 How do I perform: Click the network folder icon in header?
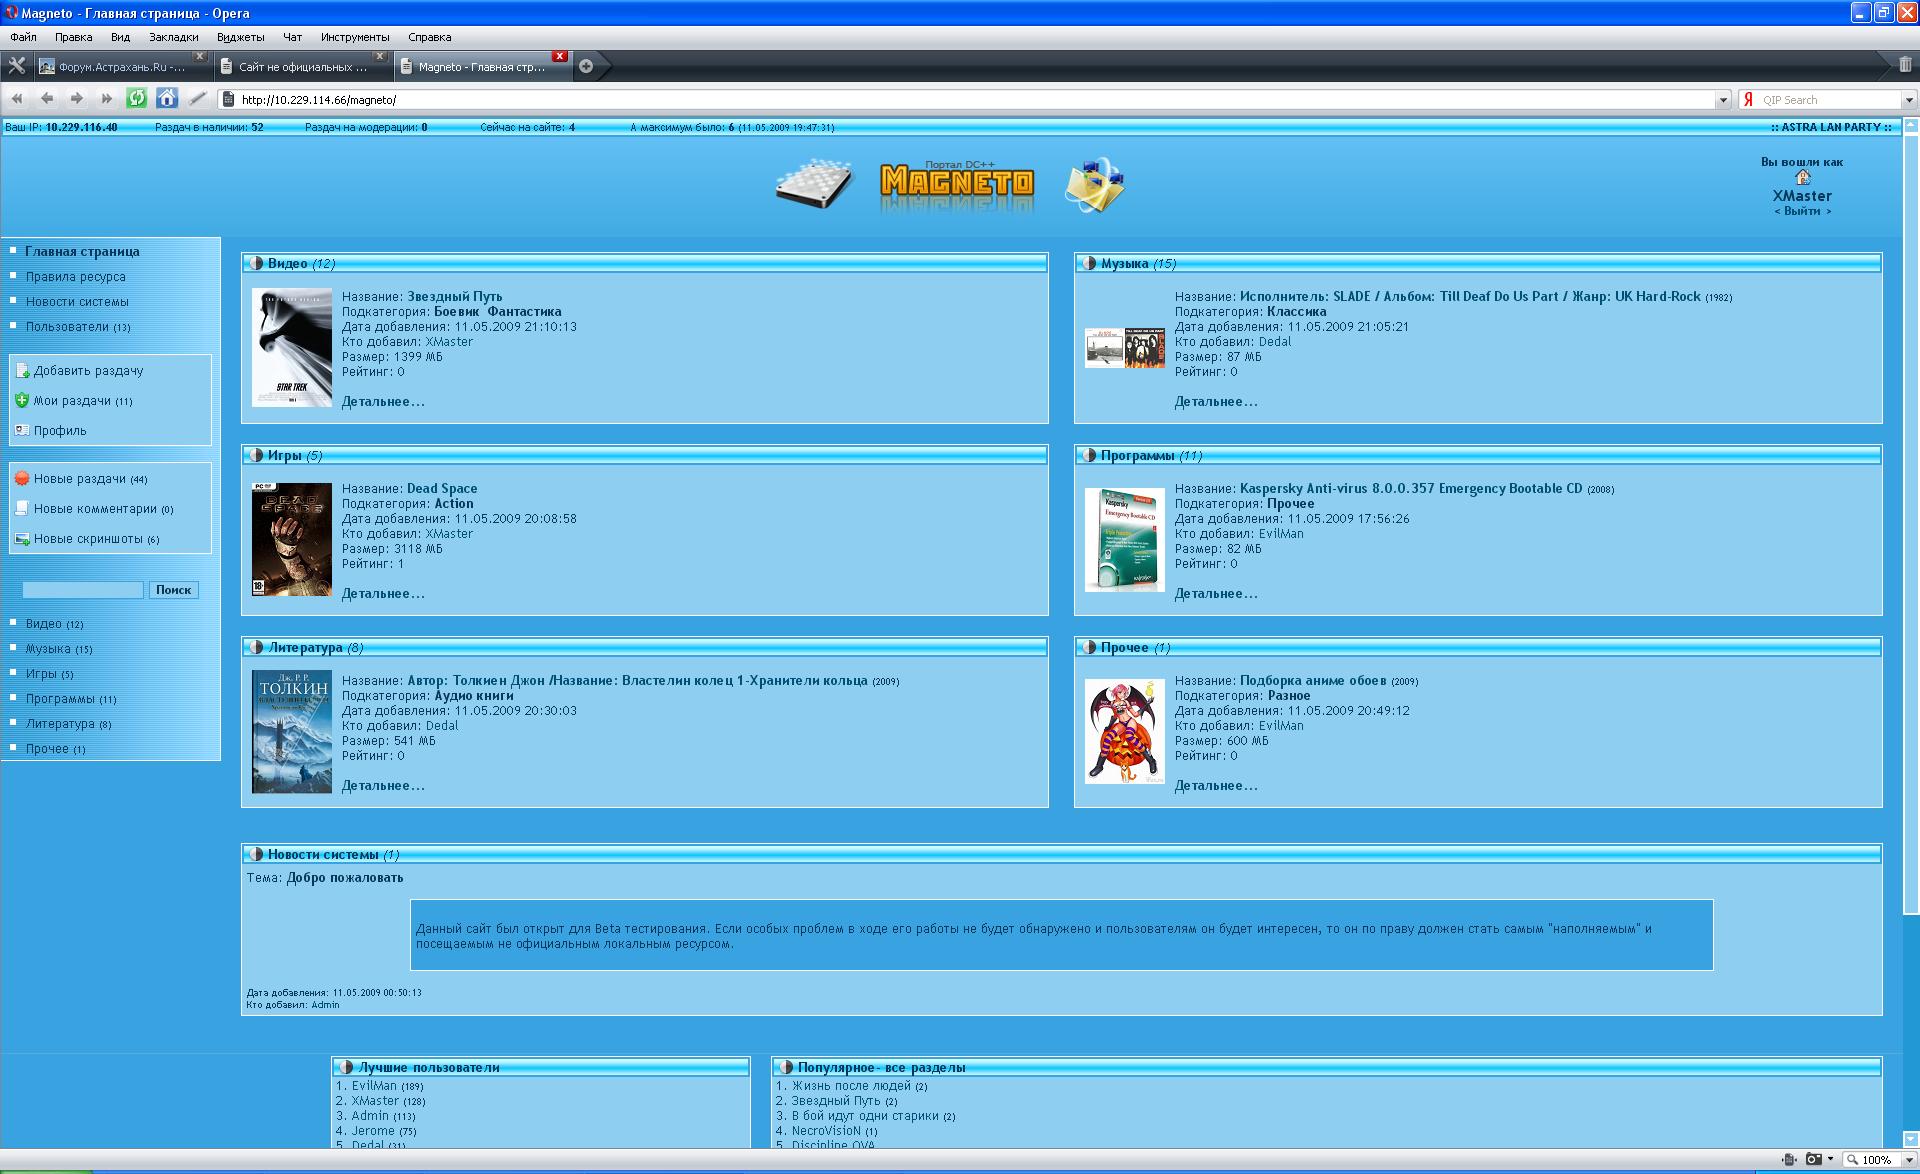pyautogui.click(x=1096, y=185)
